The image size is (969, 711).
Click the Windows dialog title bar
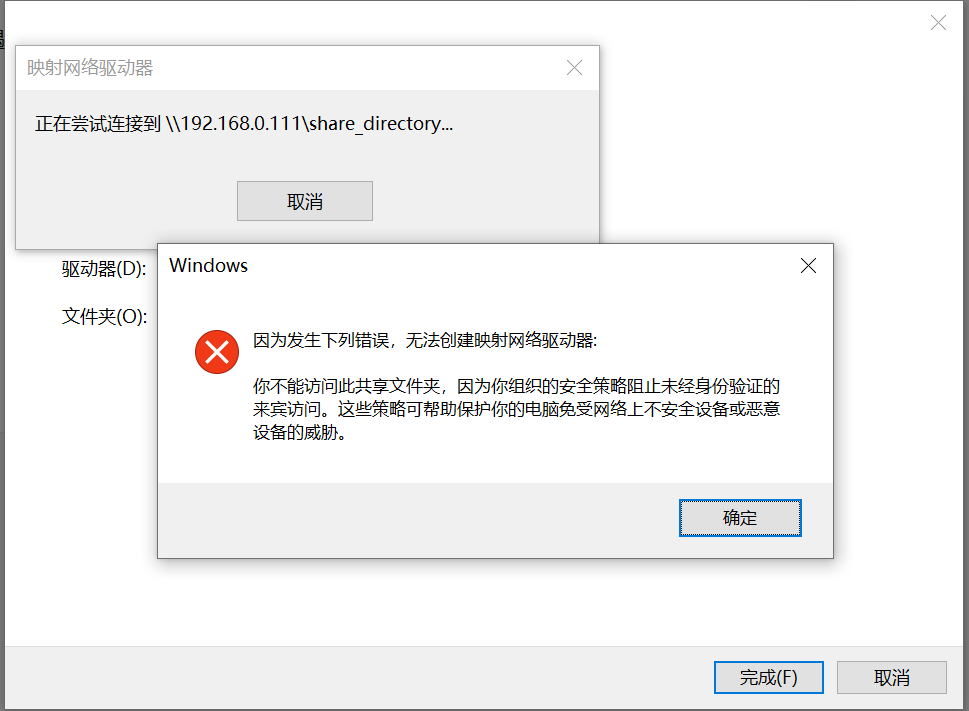coord(482,266)
